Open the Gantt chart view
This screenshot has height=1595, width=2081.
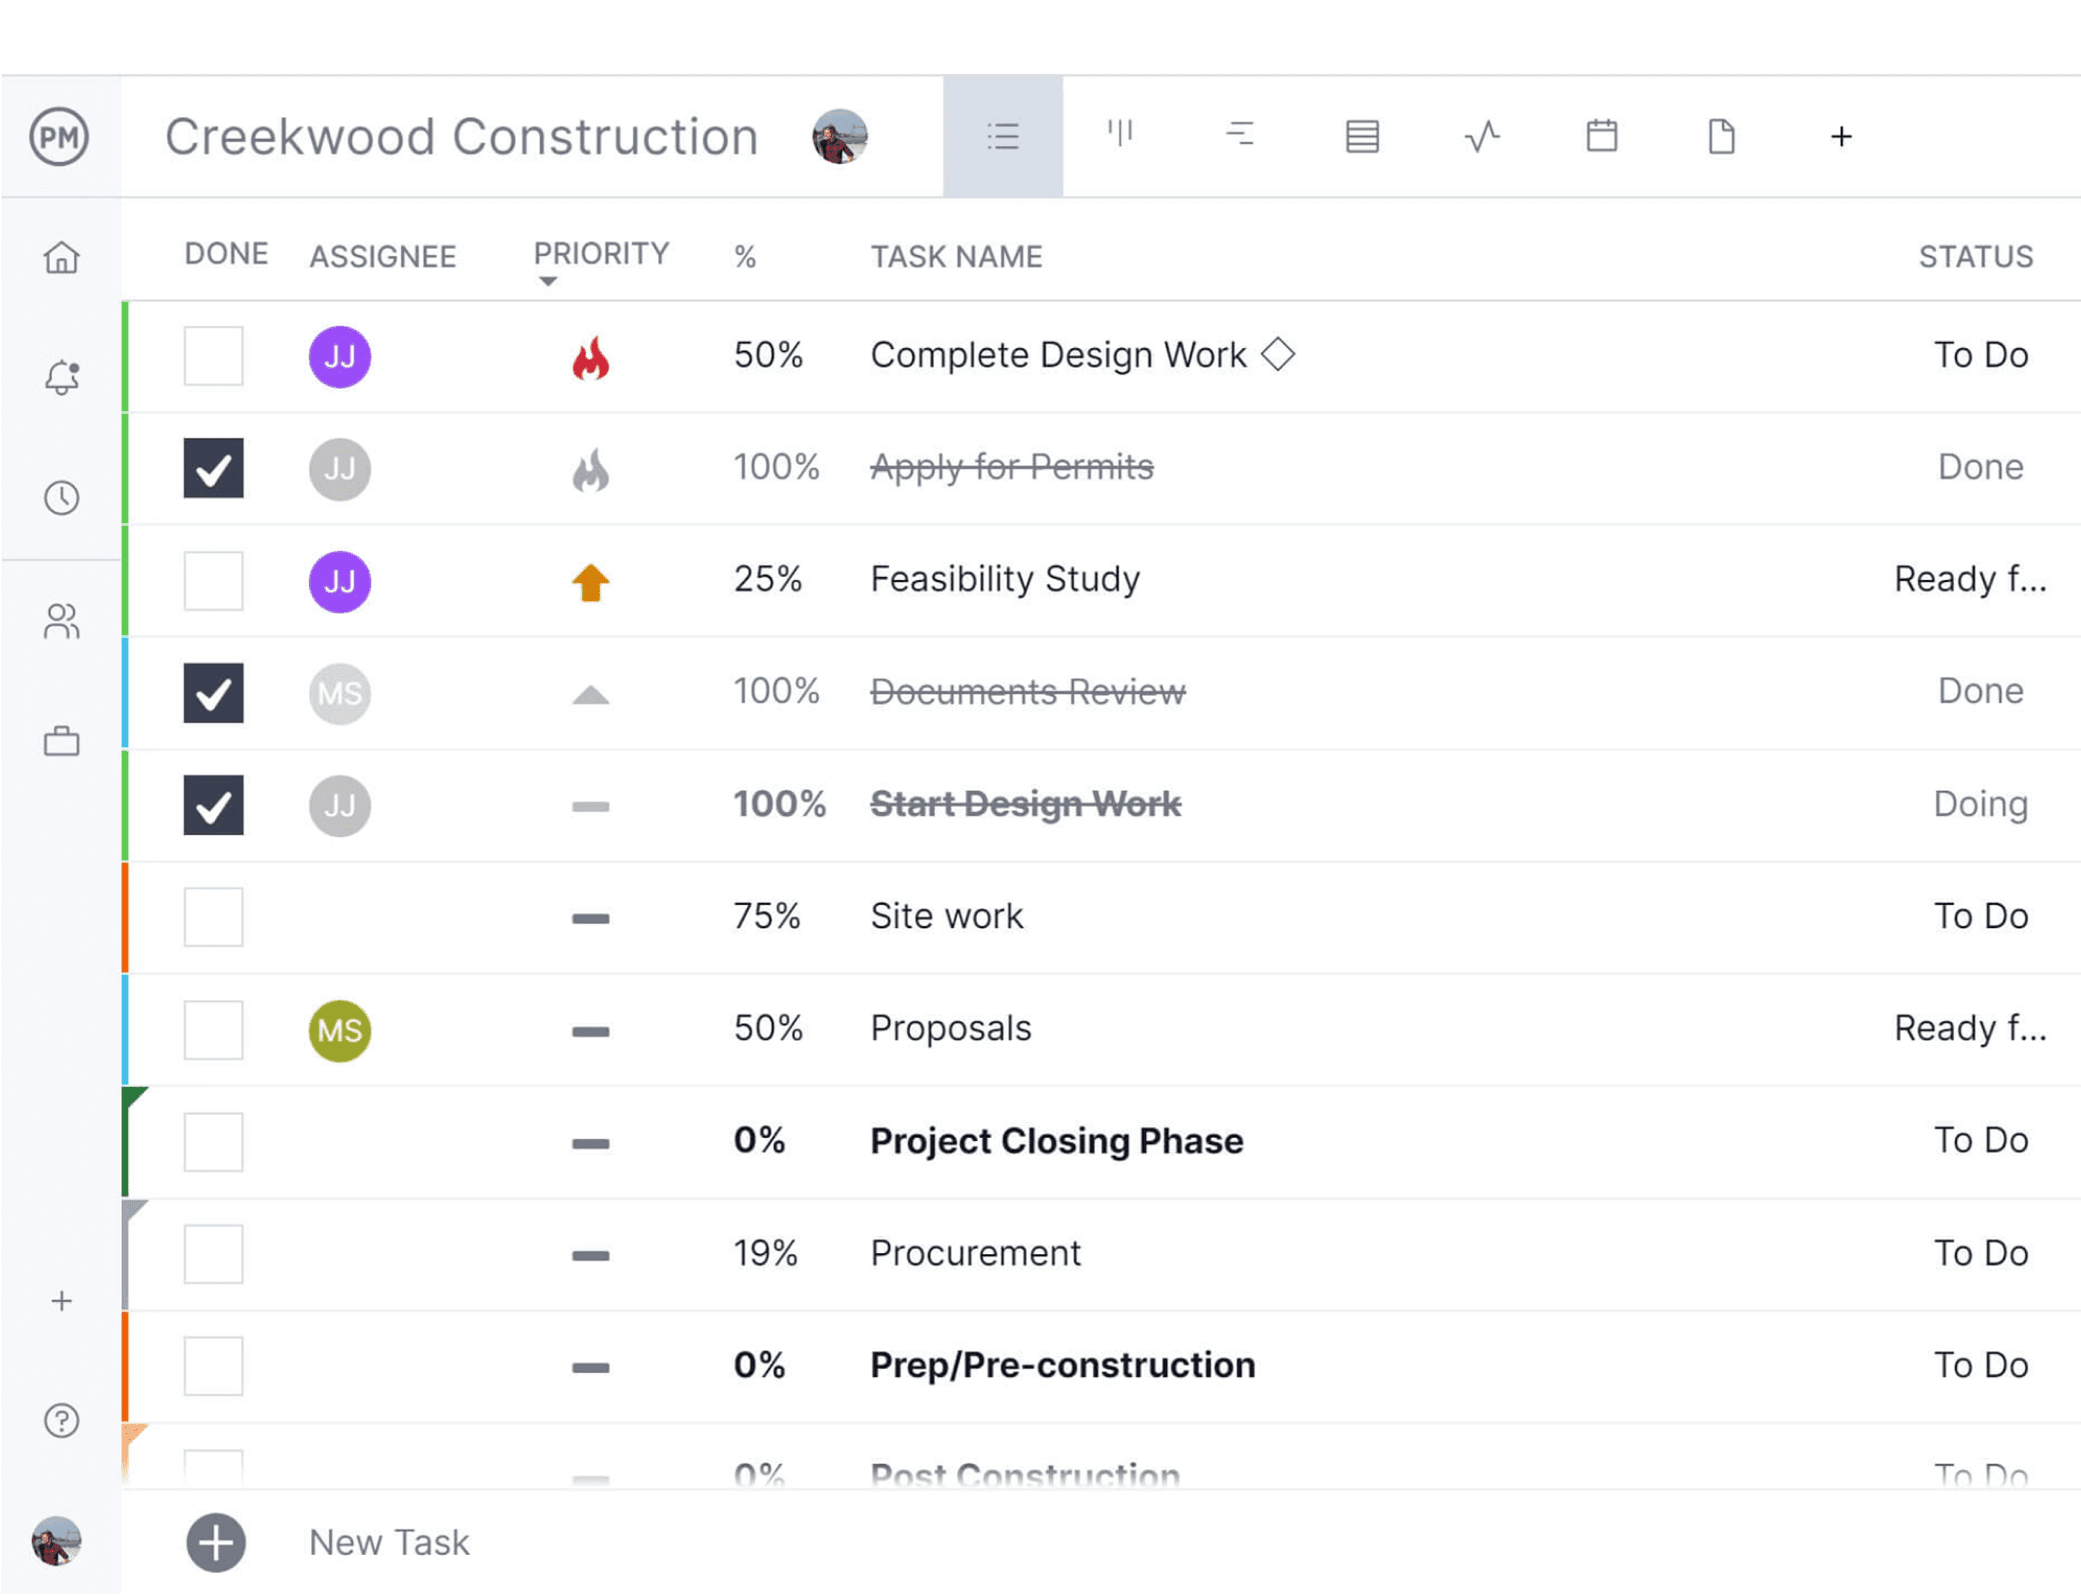[x=1240, y=136]
